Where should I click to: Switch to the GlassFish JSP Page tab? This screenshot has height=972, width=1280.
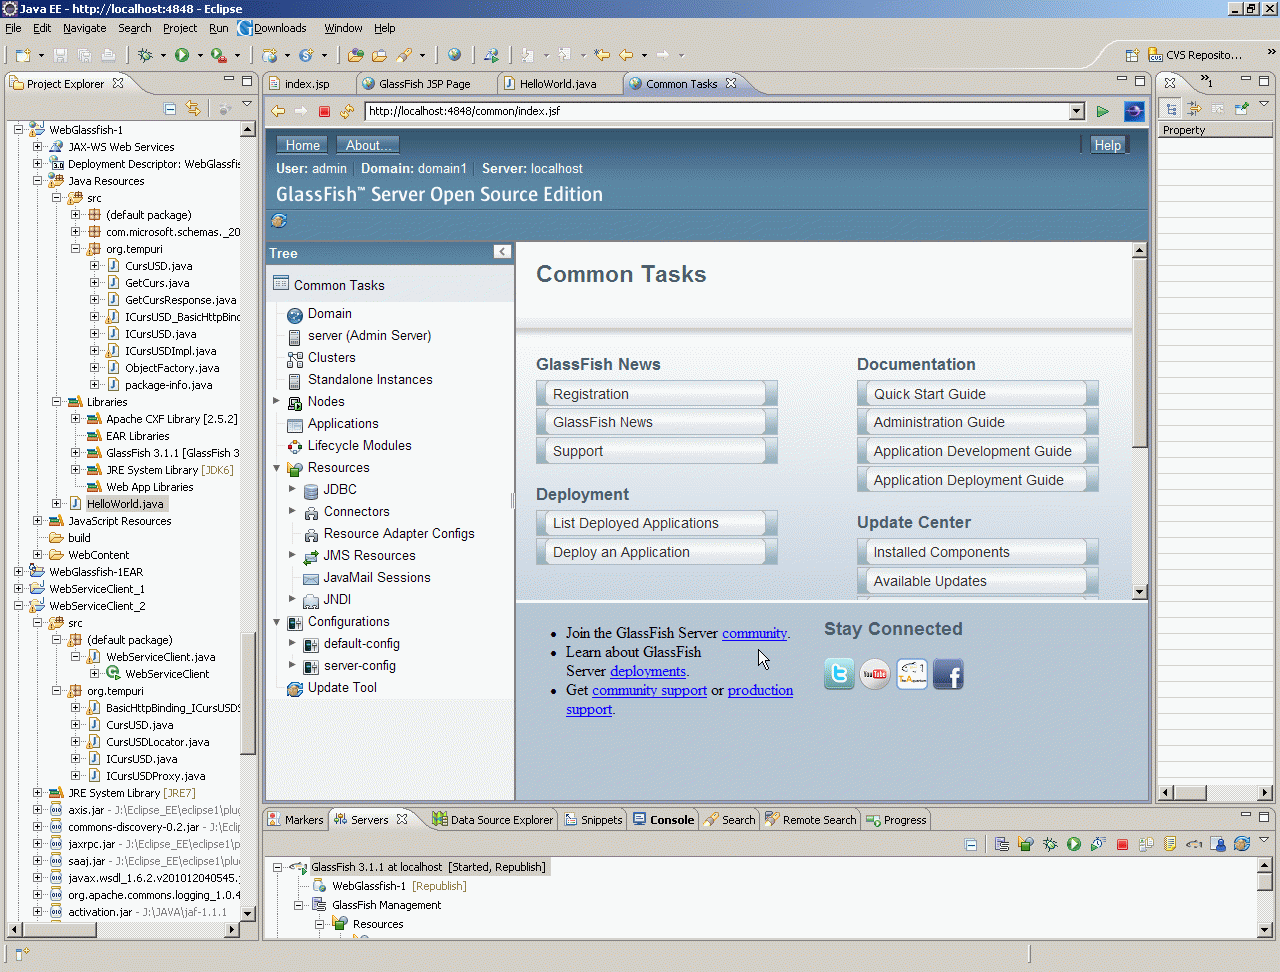[x=424, y=84]
